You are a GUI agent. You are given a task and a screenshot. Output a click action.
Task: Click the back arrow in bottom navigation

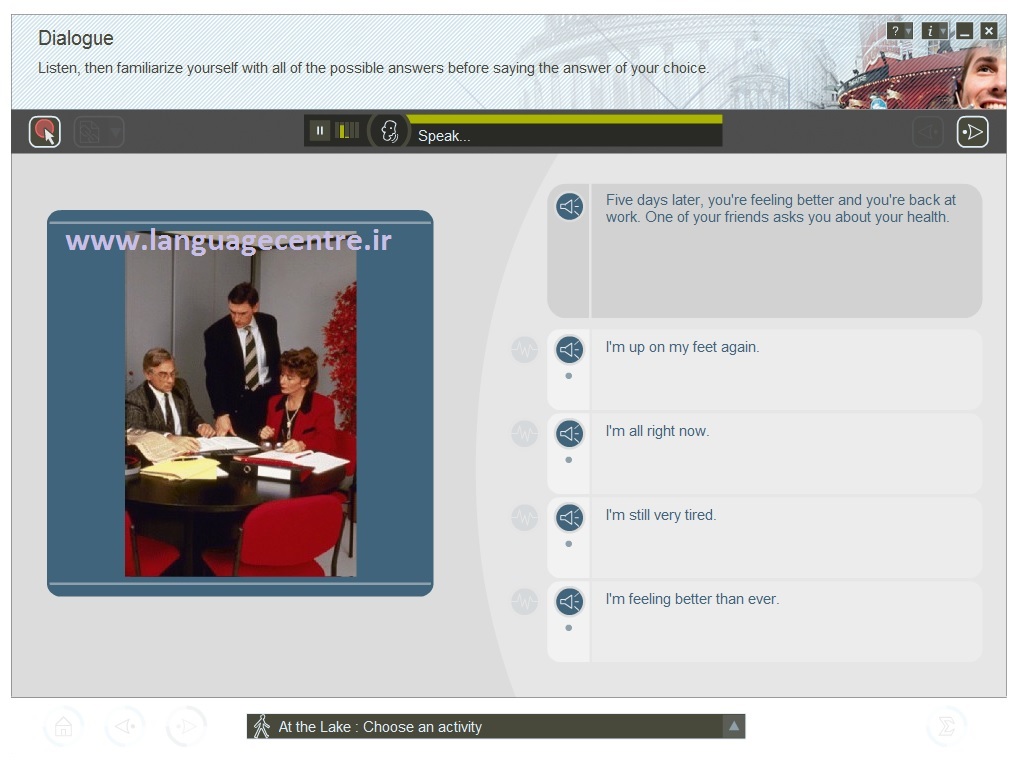pos(125,726)
